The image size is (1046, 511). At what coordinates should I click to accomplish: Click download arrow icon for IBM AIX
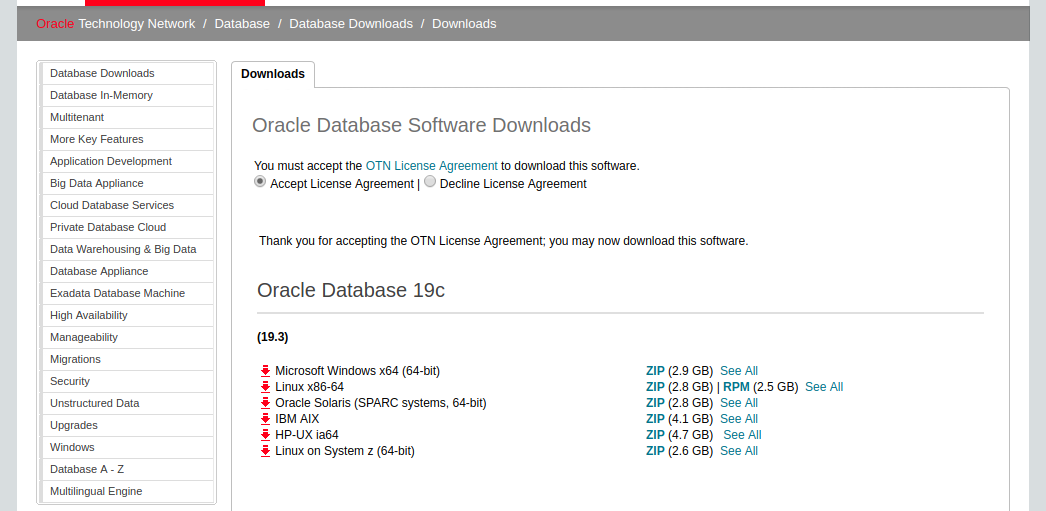pyautogui.click(x=265, y=419)
